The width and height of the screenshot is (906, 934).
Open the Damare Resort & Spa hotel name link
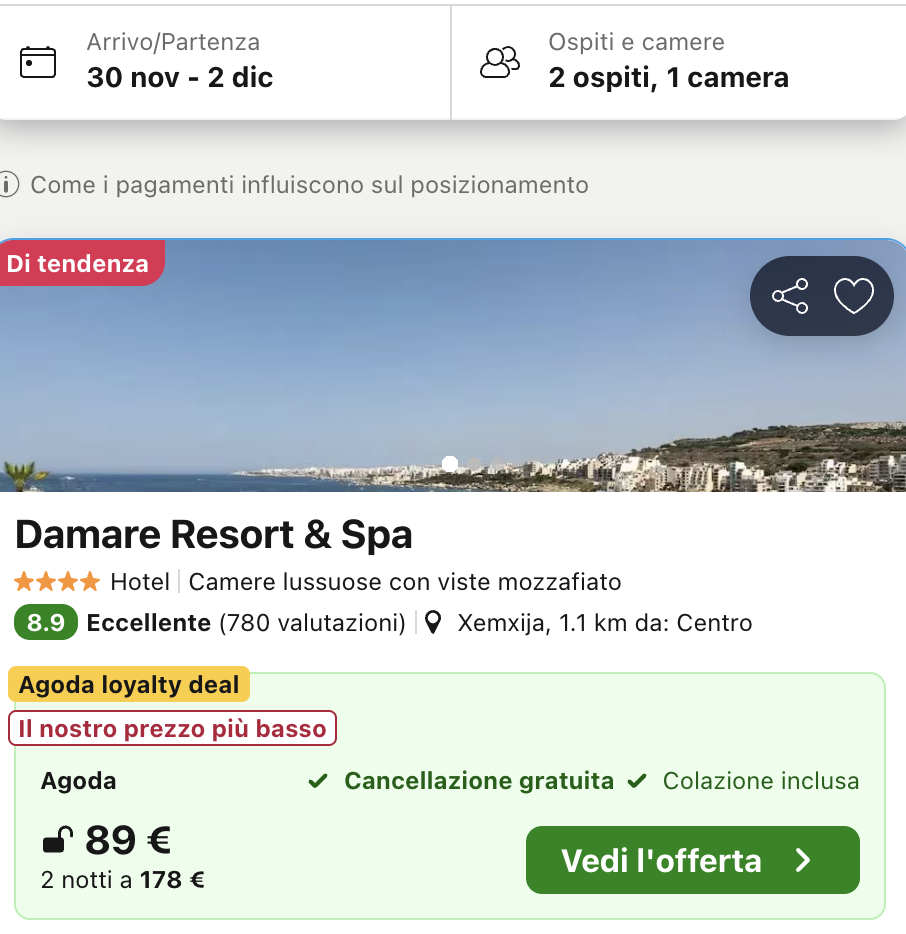(213, 535)
